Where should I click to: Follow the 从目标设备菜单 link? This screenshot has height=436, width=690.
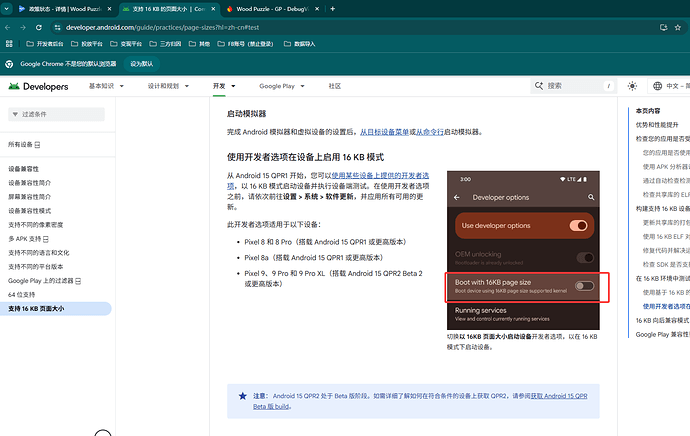coord(385,132)
